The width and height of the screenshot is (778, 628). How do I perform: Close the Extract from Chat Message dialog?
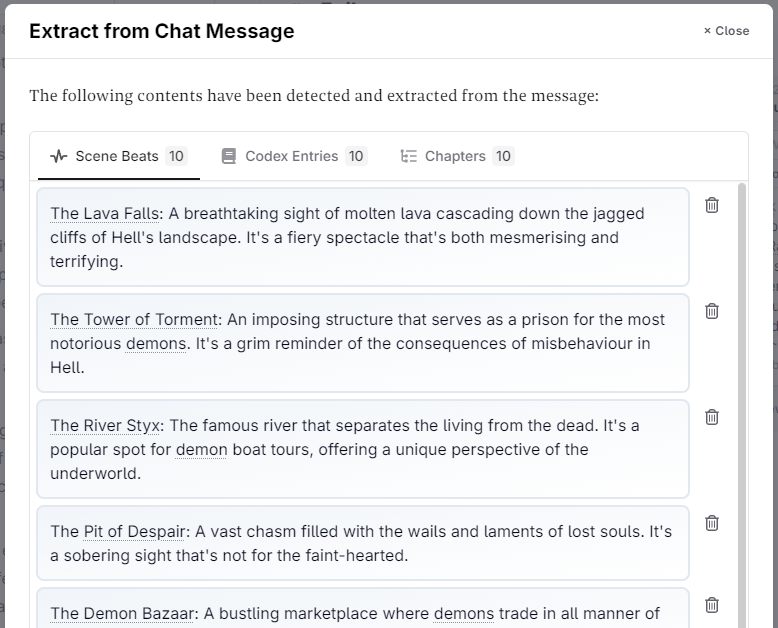pos(726,31)
